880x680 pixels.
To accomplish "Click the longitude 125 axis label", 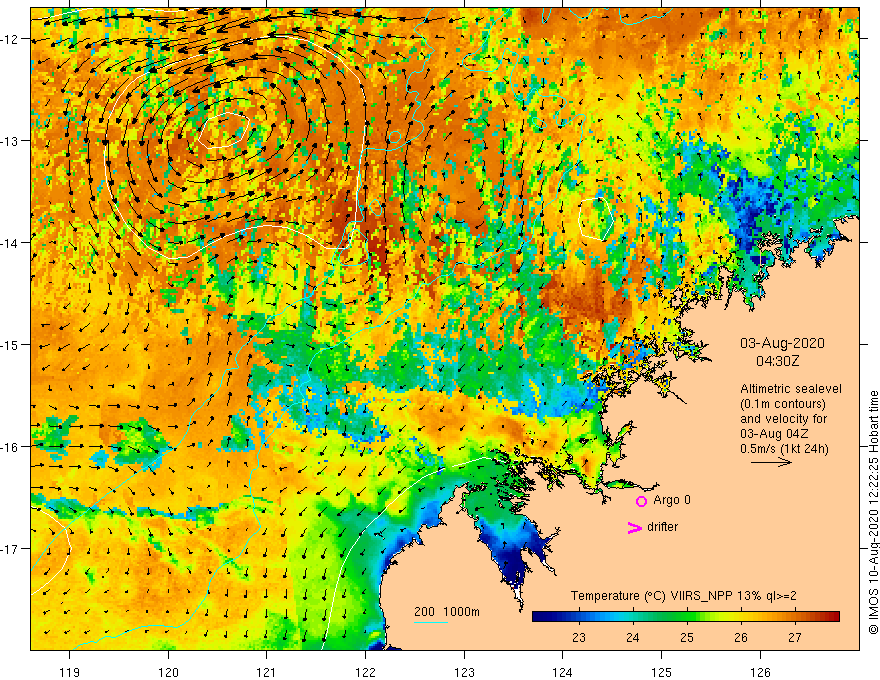I will point(661,672).
